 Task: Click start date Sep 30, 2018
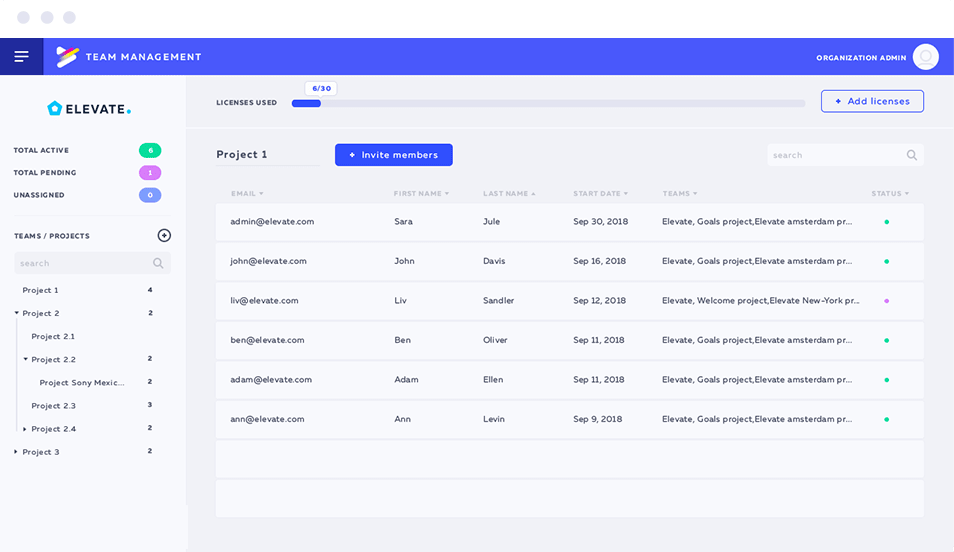click(x=601, y=222)
